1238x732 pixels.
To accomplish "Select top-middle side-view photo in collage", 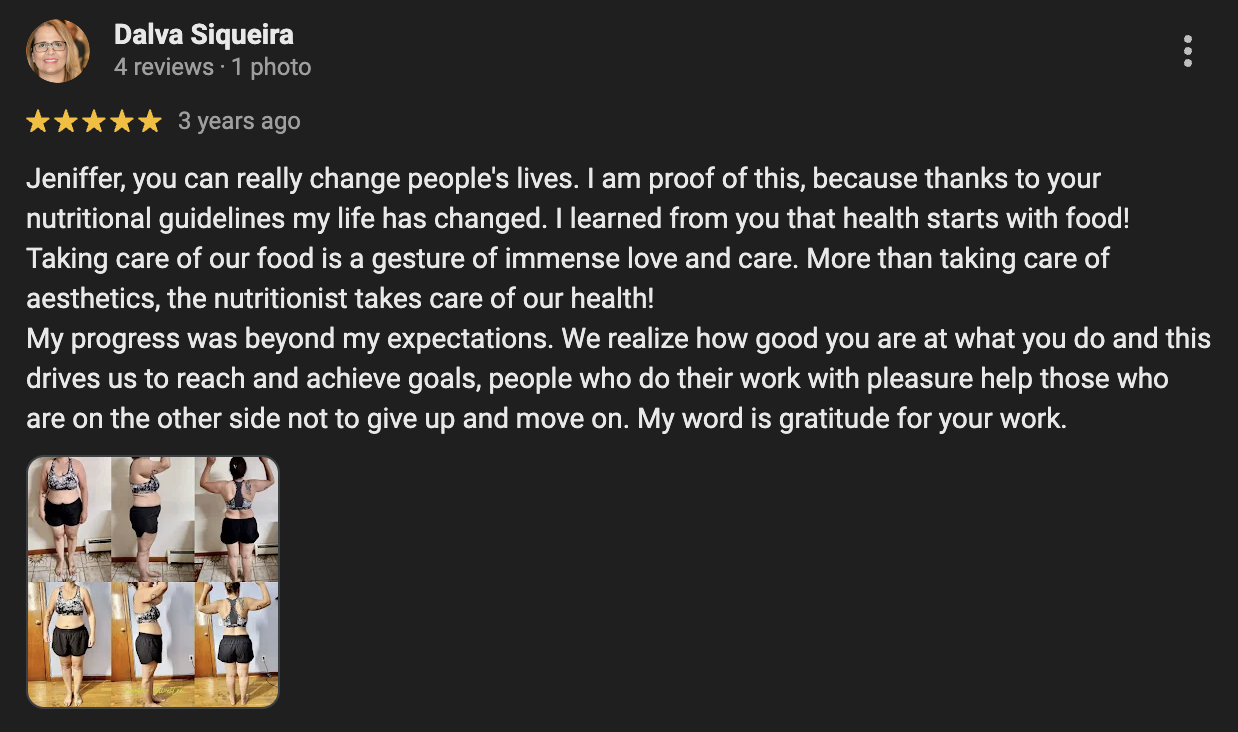I will 151,518.
